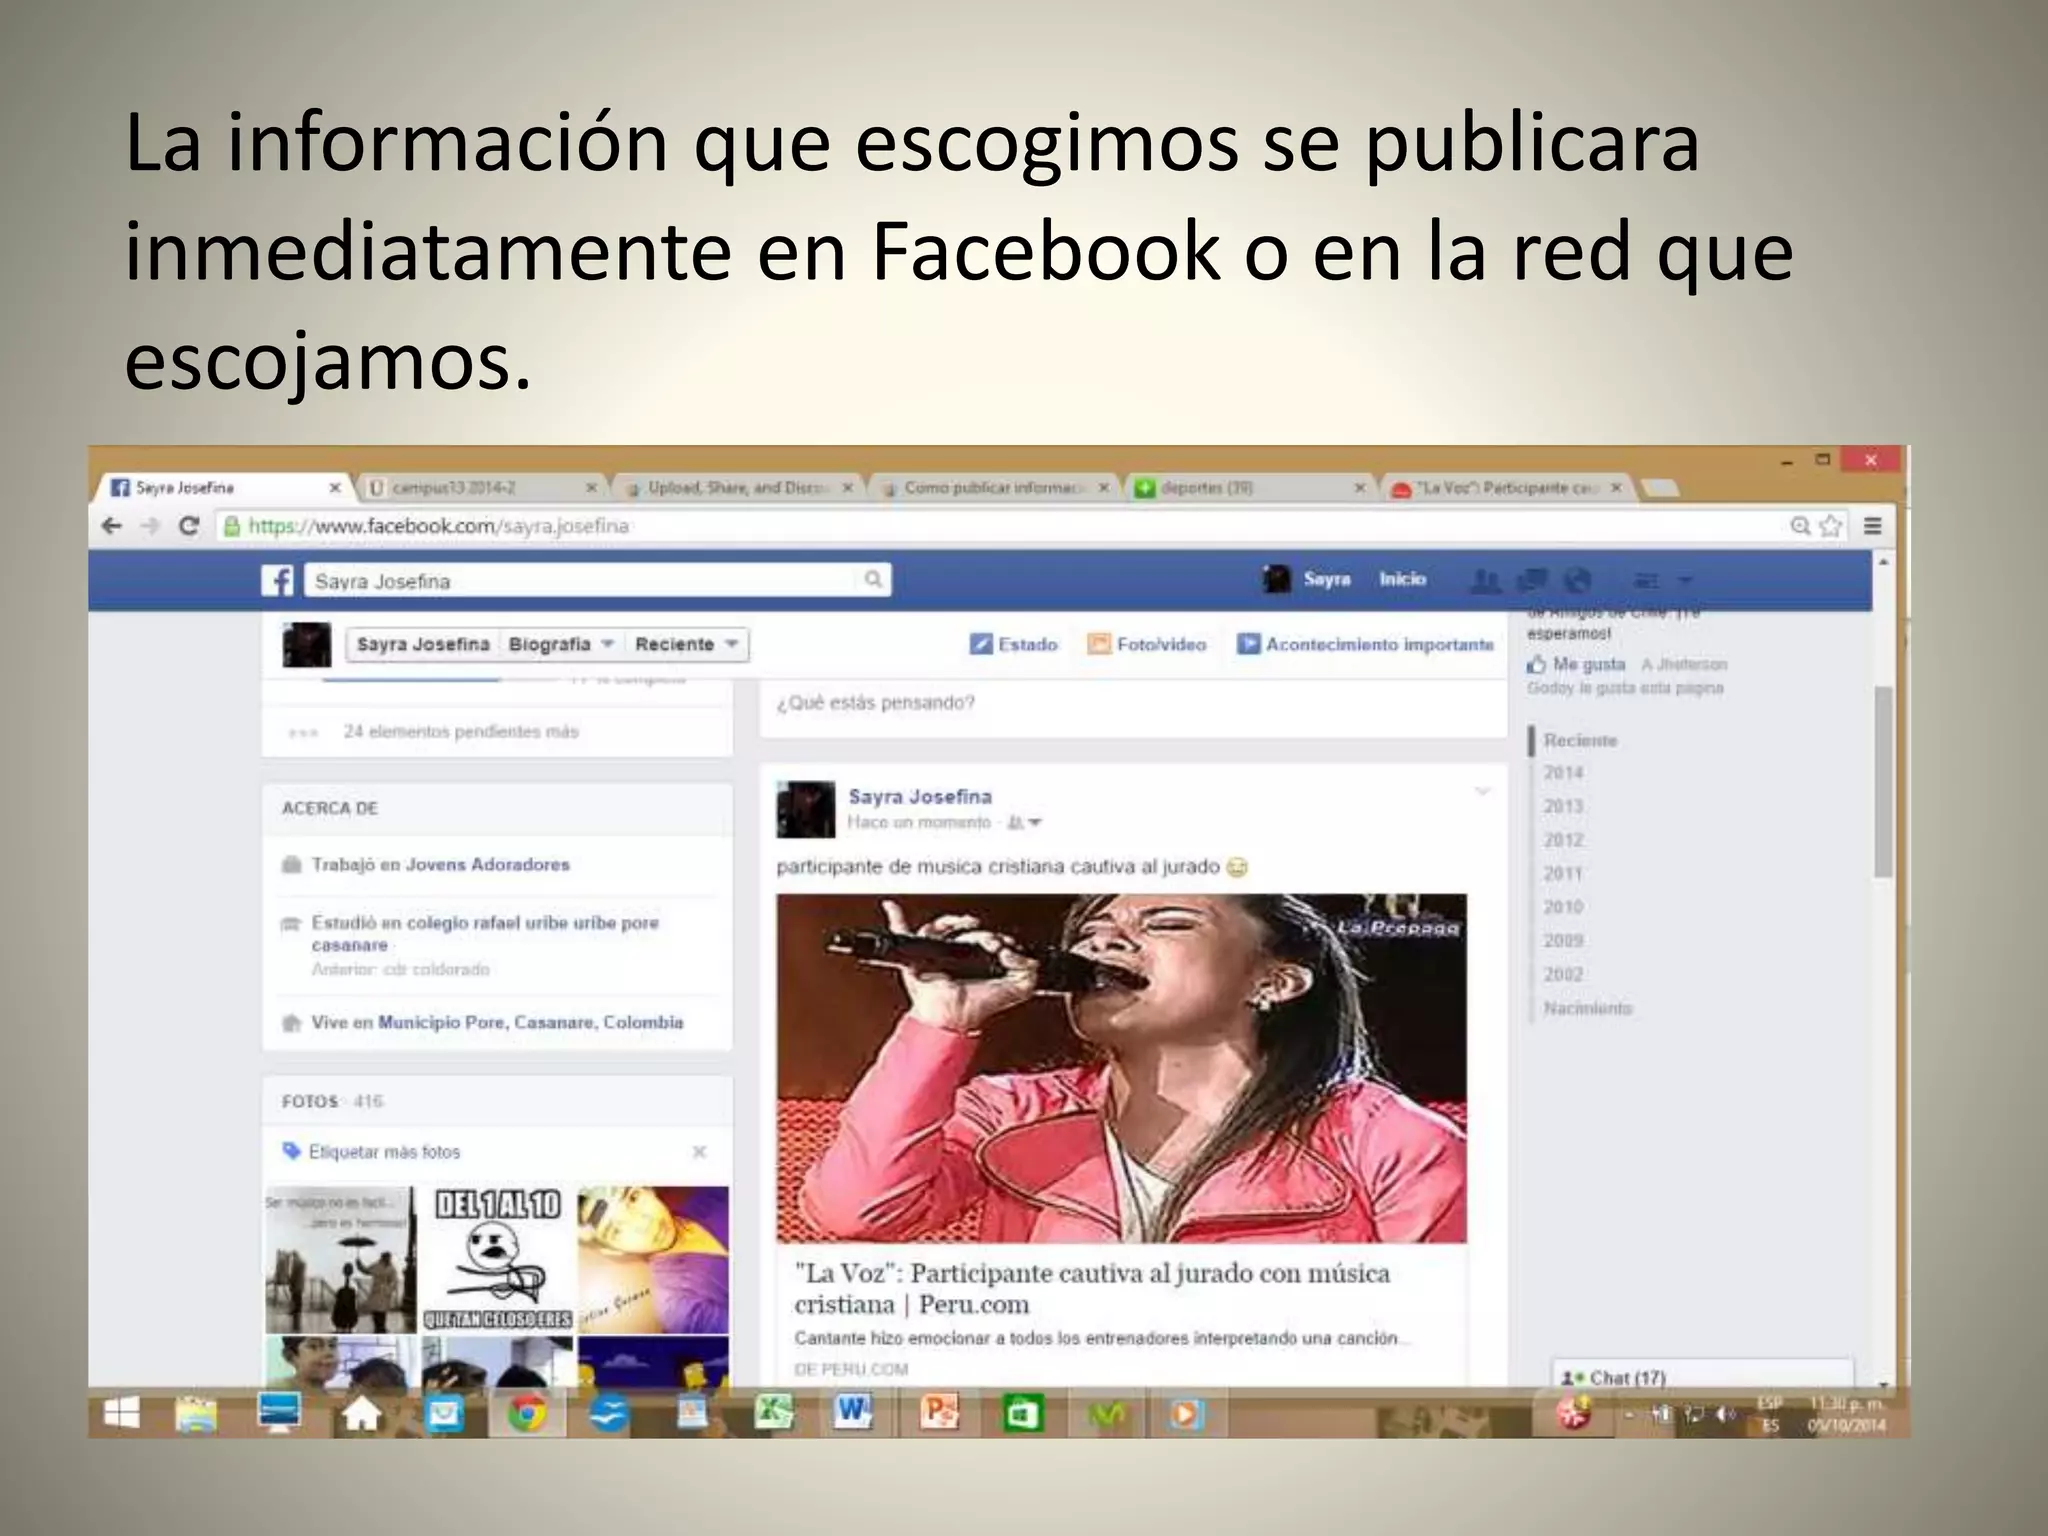Open Word from the taskbar
Screen dimensions: 2048x1536
(853, 1412)
